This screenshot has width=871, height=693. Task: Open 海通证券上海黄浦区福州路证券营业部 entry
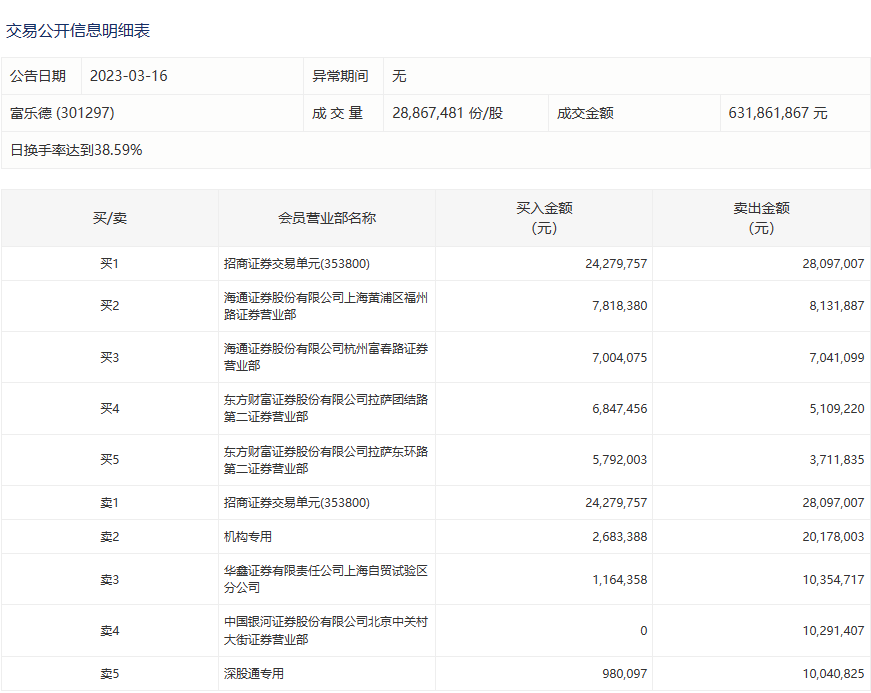(x=326, y=306)
